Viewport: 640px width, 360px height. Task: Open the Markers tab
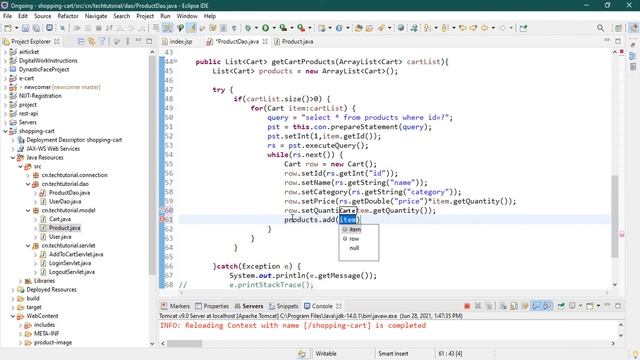point(176,306)
